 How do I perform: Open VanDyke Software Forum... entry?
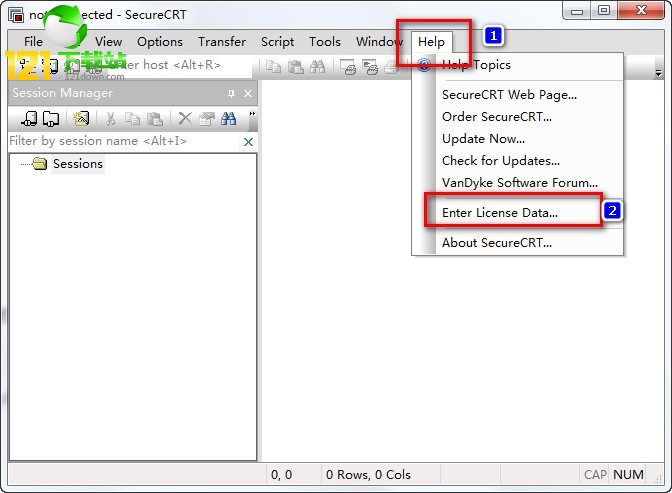coord(517,183)
